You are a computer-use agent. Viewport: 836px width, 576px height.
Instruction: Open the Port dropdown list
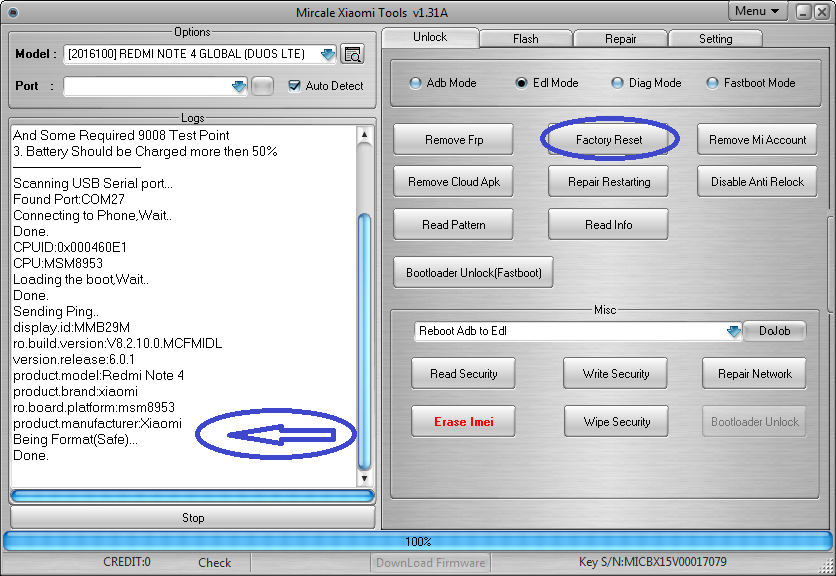pos(239,86)
